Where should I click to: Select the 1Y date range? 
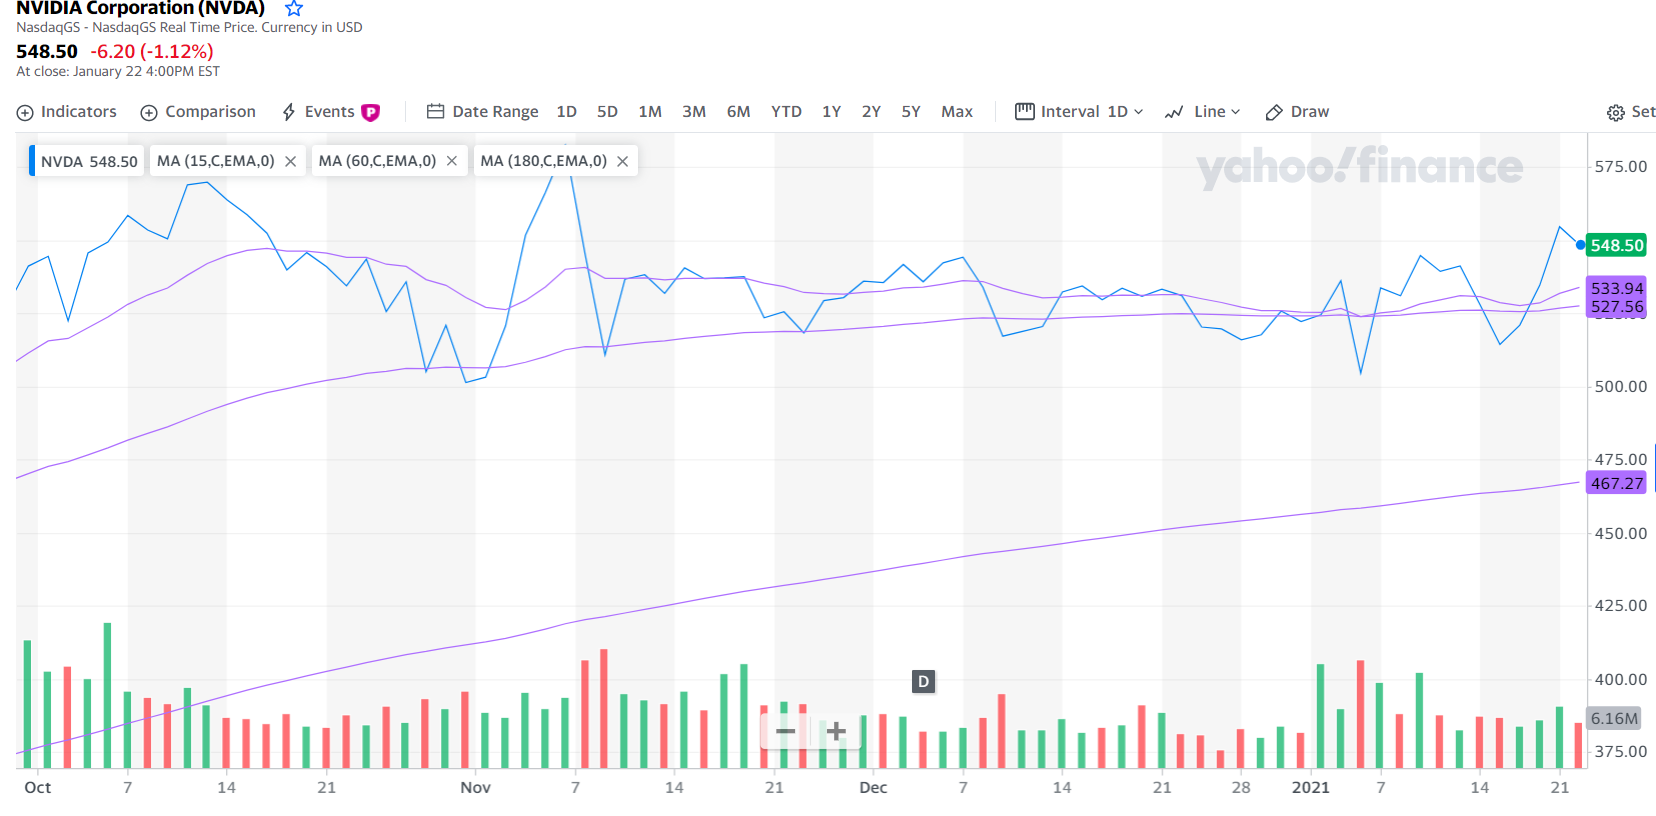pos(831,112)
